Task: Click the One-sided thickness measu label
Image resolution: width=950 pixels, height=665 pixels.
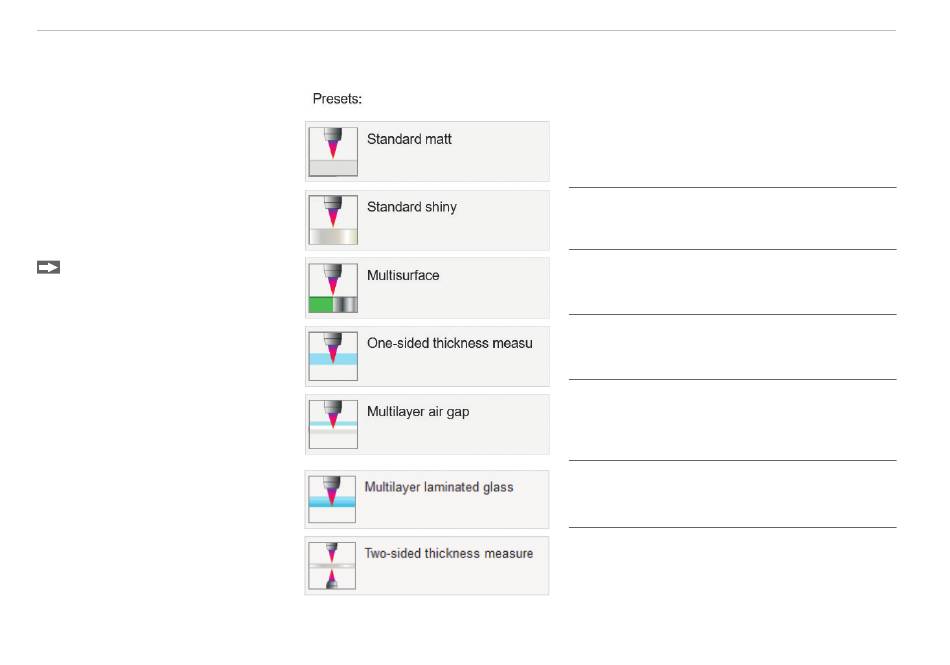Action: pos(450,343)
